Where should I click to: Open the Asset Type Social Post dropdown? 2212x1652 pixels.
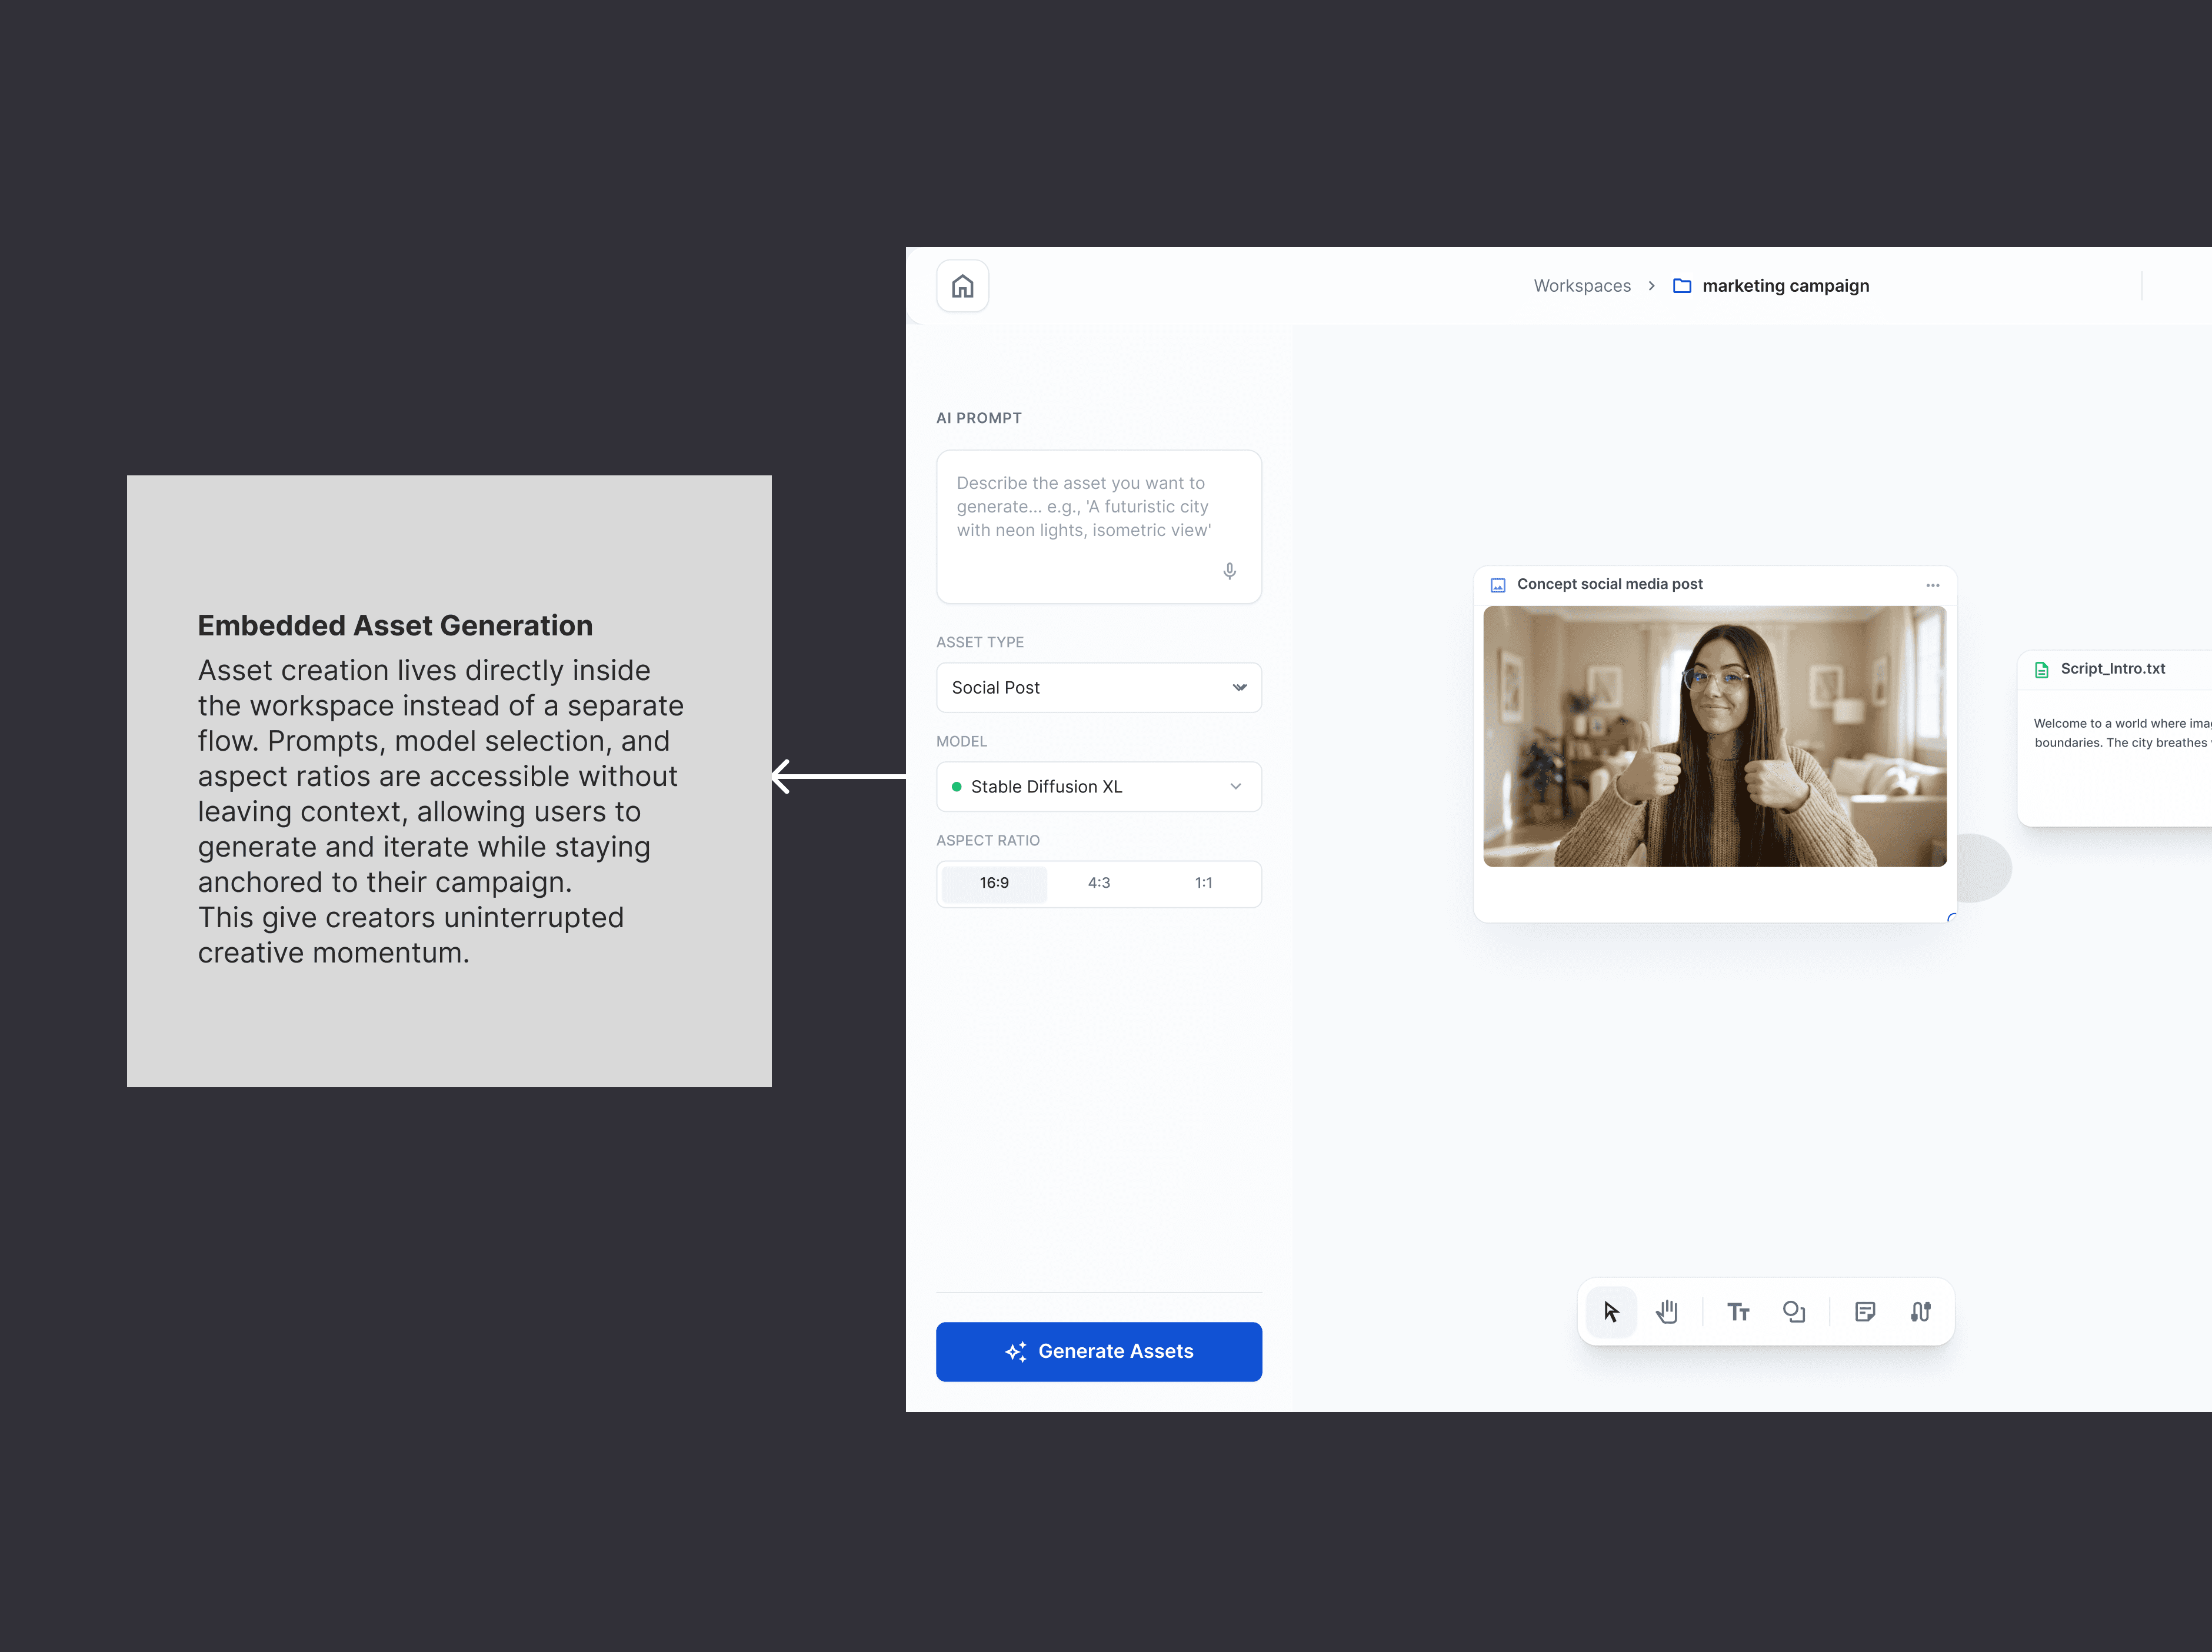pos(1098,687)
